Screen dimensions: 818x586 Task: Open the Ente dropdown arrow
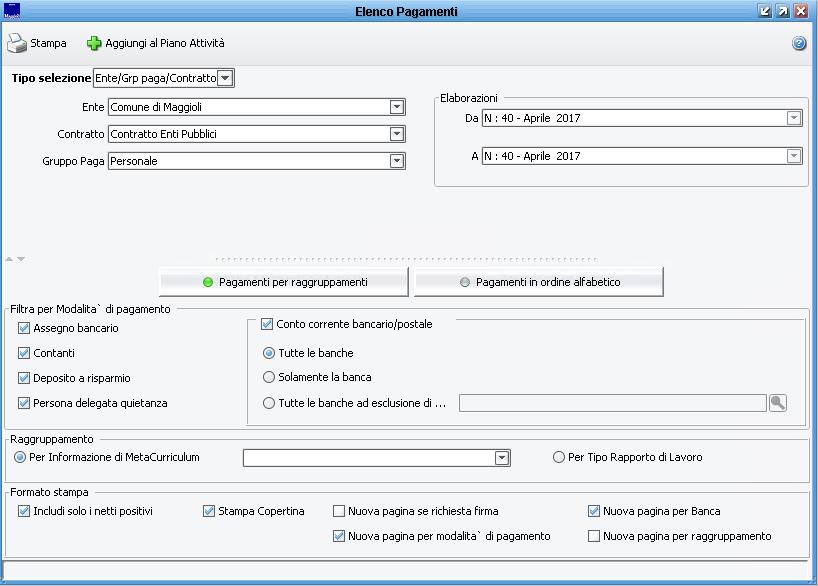pos(396,107)
